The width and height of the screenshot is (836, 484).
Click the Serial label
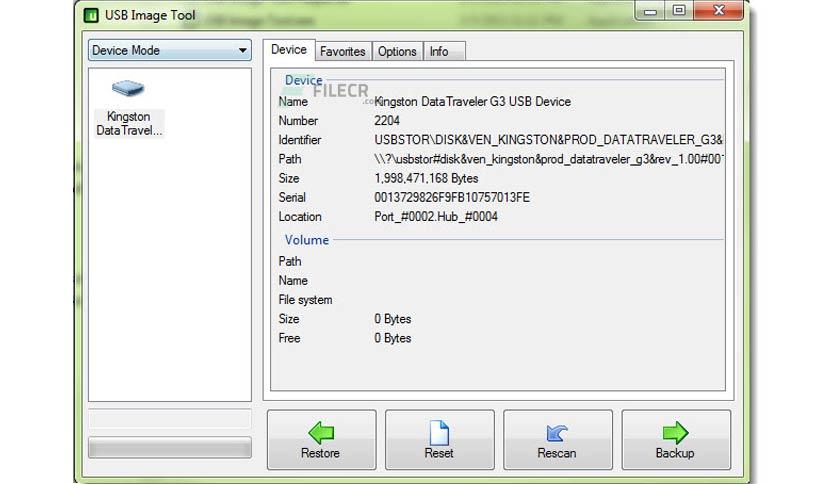[x=292, y=198]
